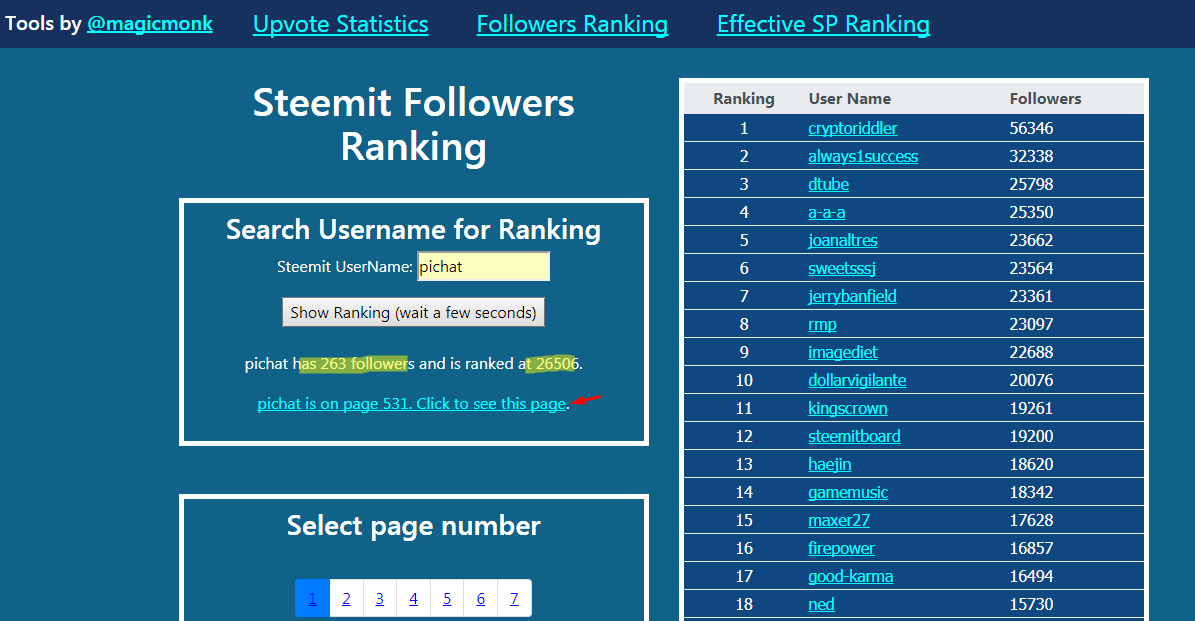Select page number 3
Image resolution: width=1195 pixels, height=621 pixels.
coord(380,598)
